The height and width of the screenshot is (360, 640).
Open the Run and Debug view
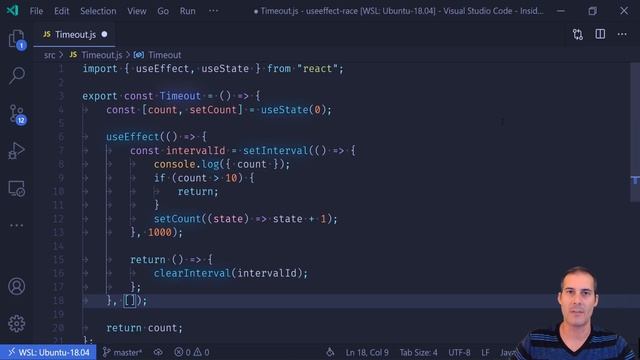(16, 151)
